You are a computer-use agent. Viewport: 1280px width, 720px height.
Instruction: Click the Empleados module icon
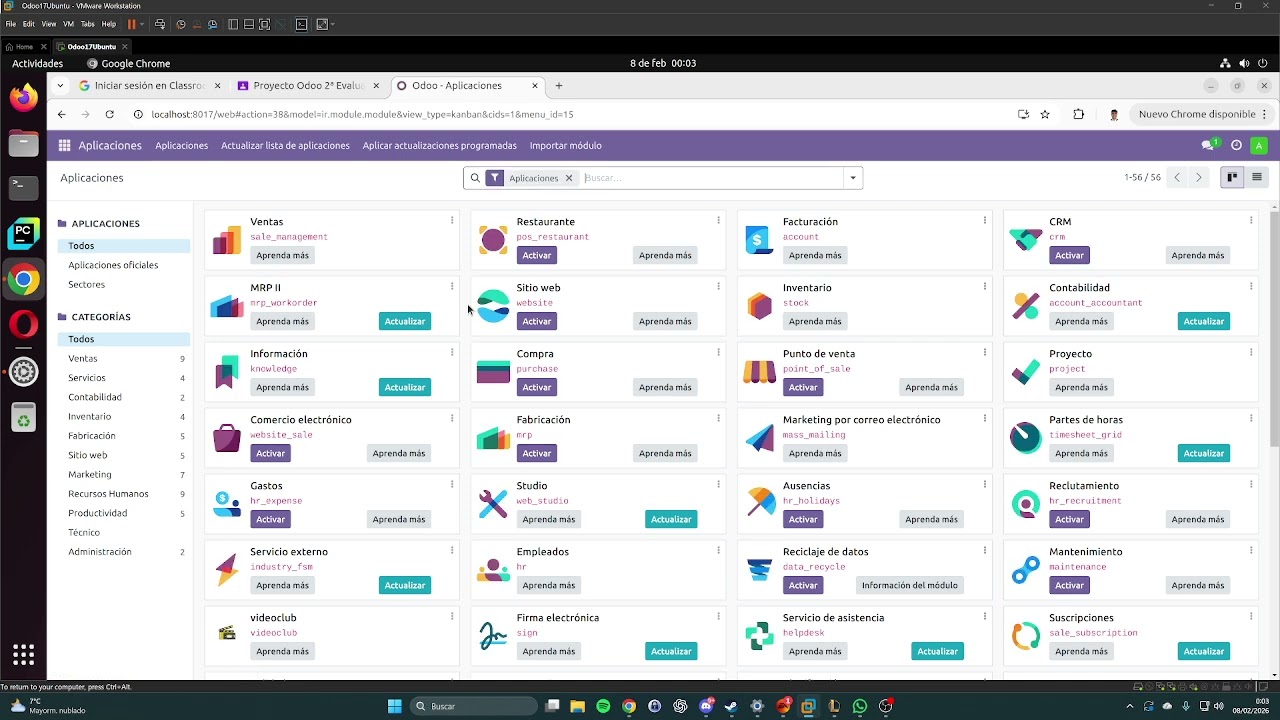pos(493,570)
